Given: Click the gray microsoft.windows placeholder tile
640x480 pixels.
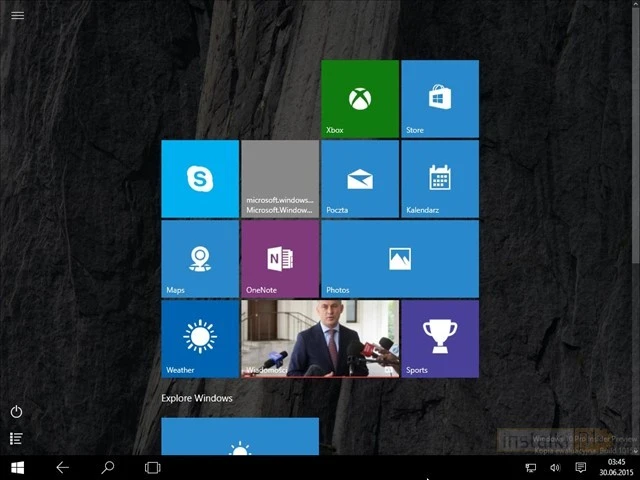Looking at the screenshot, I should coord(280,178).
